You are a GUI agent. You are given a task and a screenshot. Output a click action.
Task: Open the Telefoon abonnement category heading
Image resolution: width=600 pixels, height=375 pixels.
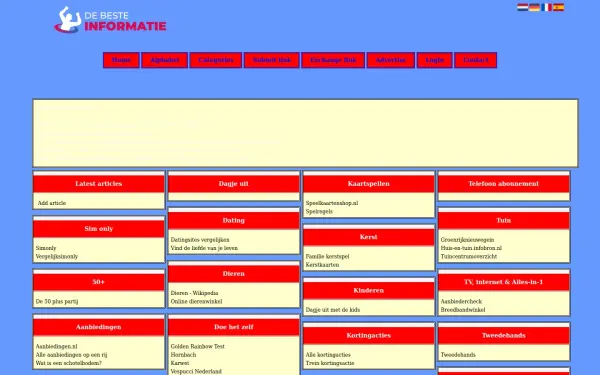tap(504, 184)
